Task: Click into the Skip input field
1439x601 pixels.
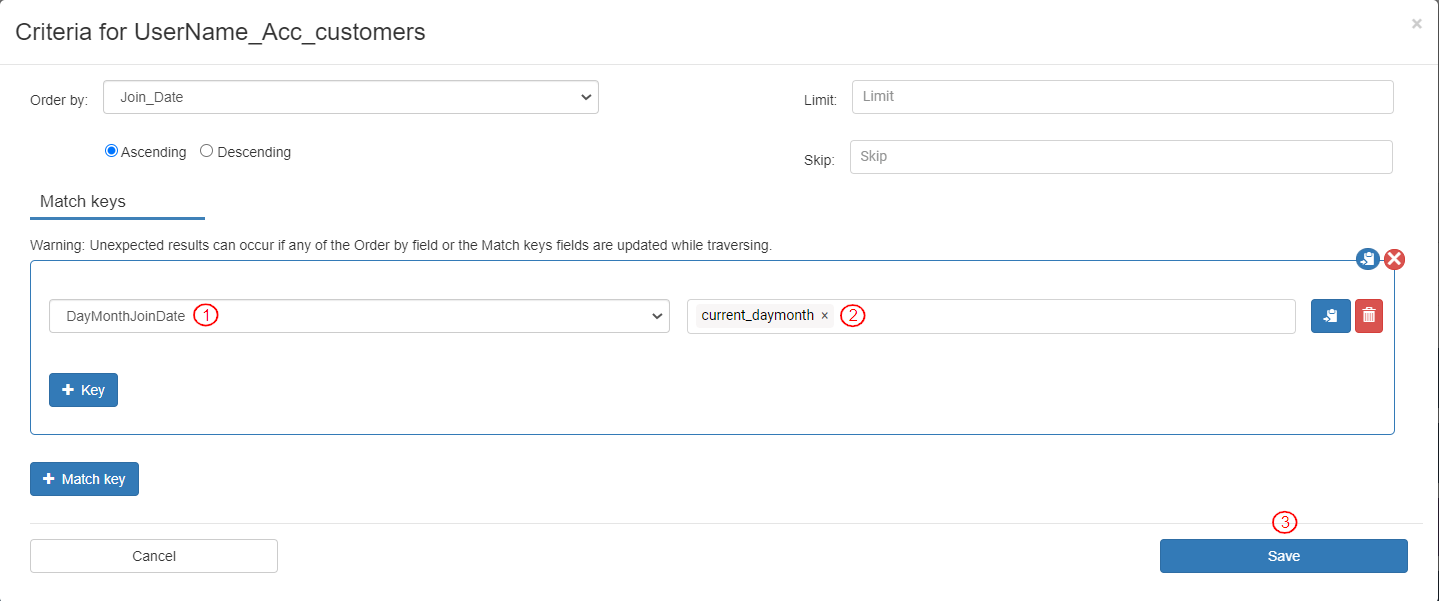Action: click(1120, 157)
